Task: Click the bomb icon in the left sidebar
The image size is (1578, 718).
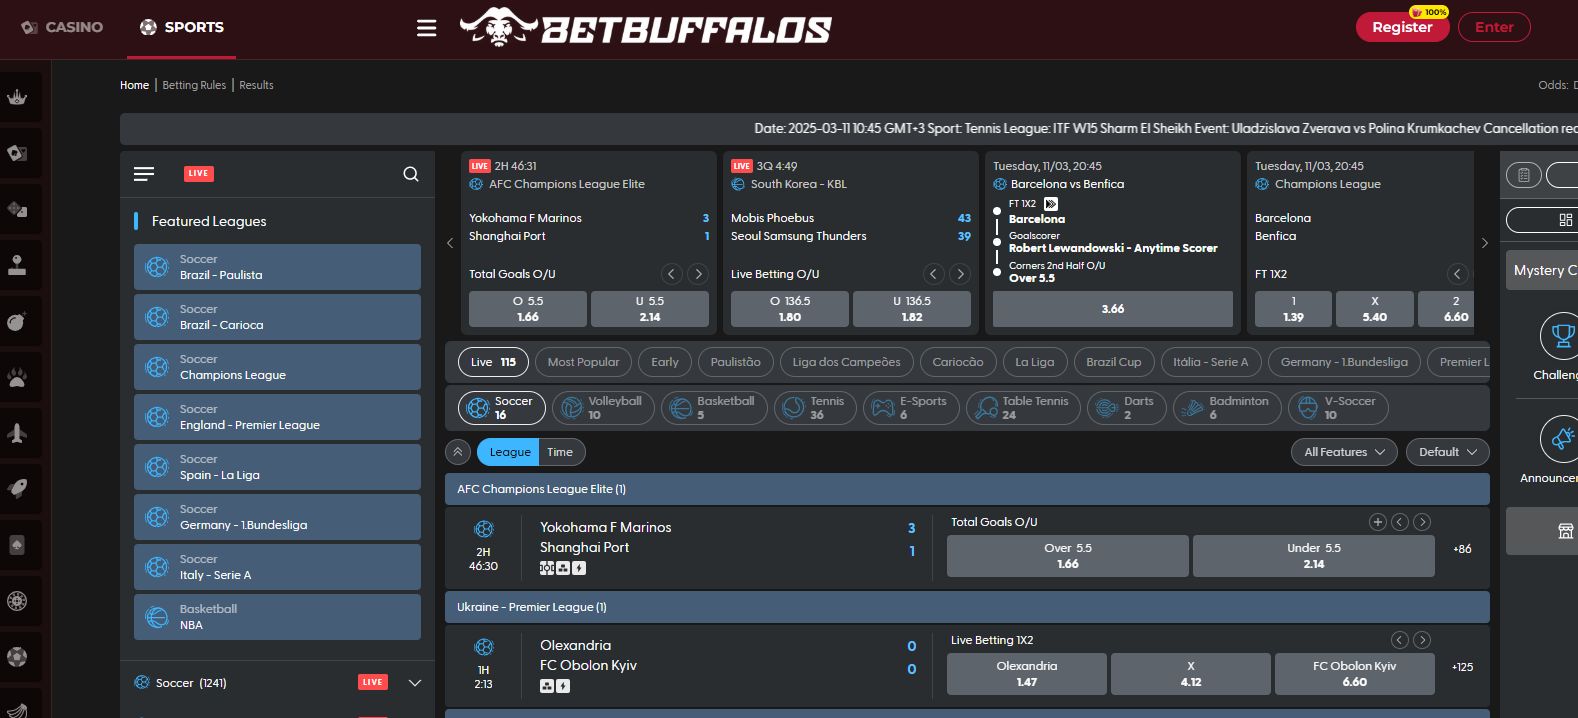Action: (x=17, y=321)
